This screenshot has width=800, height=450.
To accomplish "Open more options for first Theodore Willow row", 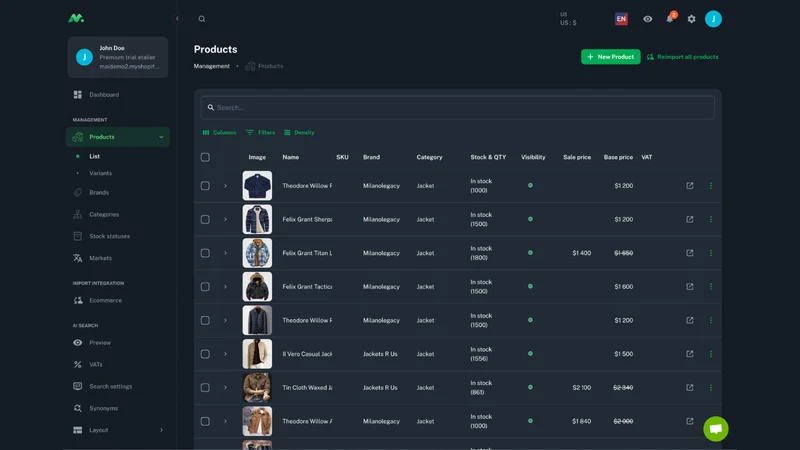I will [711, 186].
